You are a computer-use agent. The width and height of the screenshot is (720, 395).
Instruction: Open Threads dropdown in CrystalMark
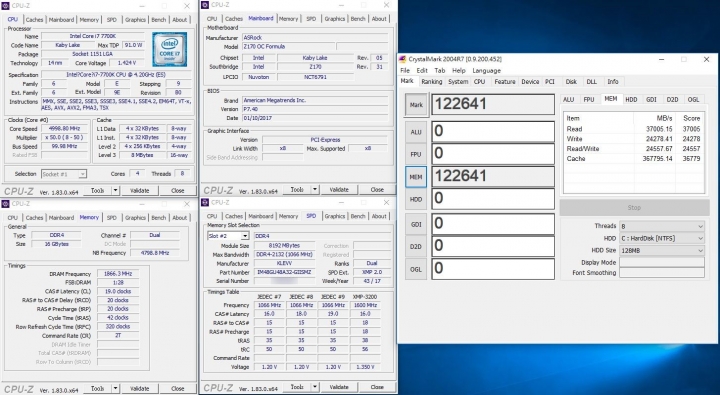[x=662, y=226]
